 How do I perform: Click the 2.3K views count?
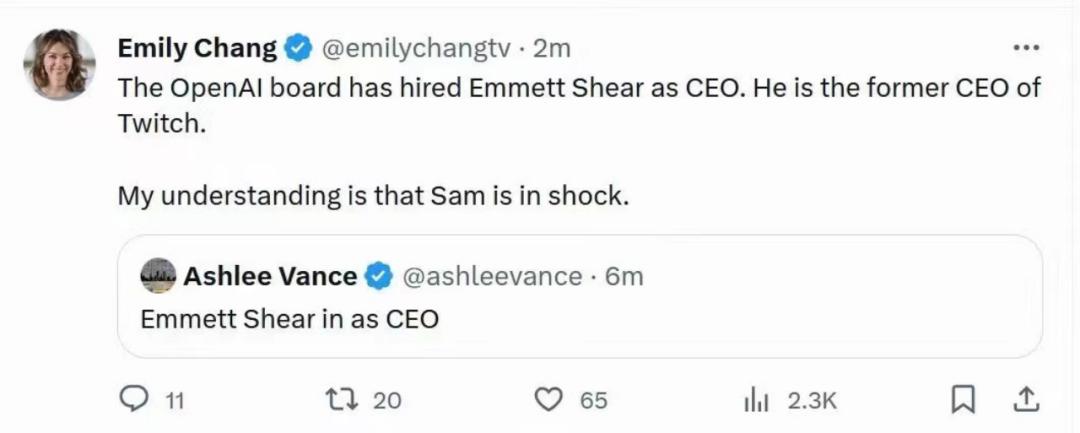[811, 400]
